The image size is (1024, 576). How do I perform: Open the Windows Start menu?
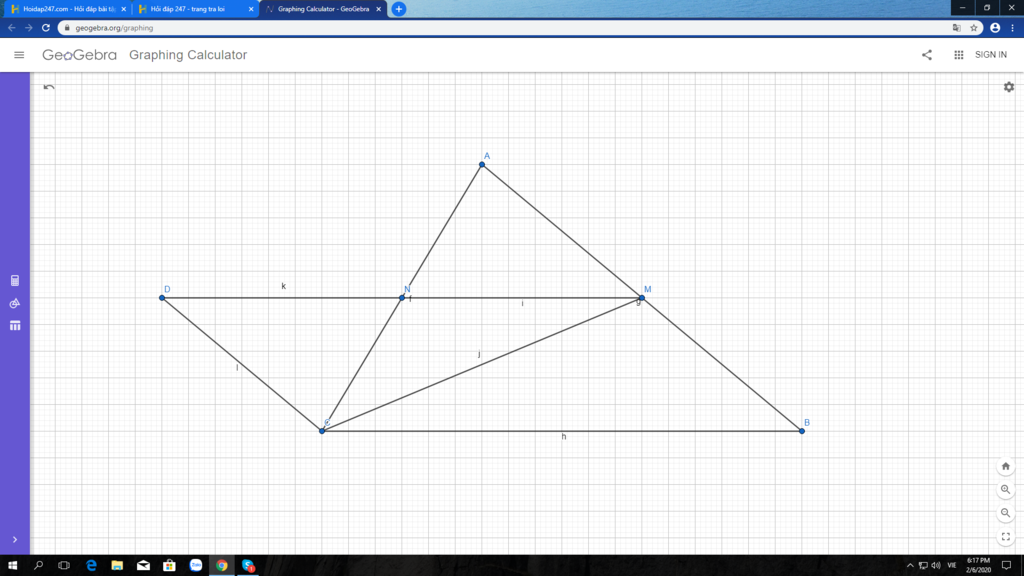12,566
